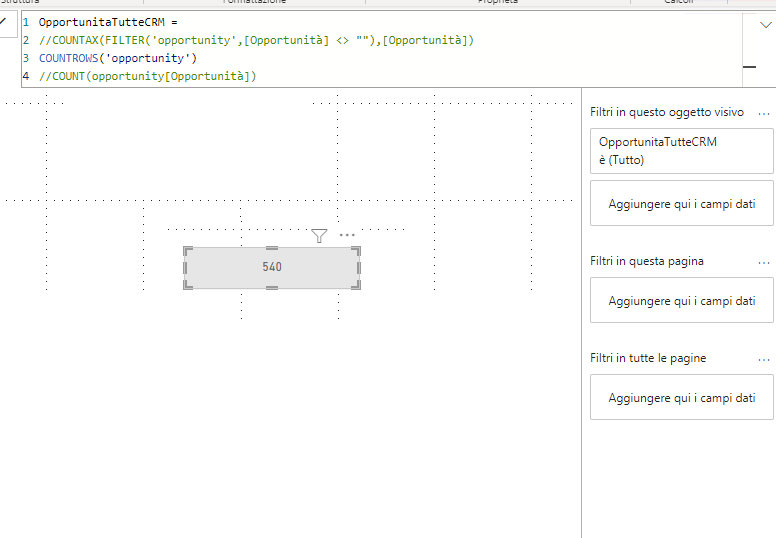Screen dimensions: 776x538
Task: Open ellipsis beside Filtri in tutte le pagine
Action: tap(764, 360)
